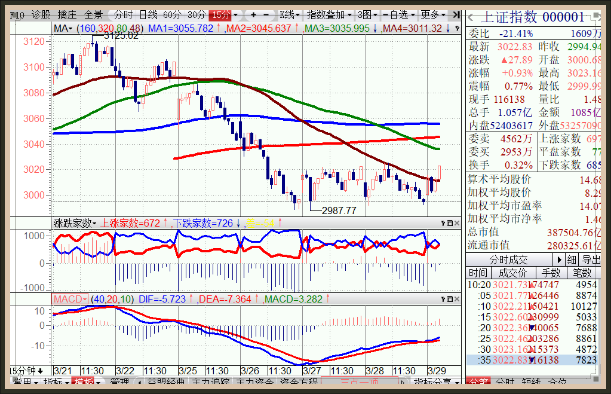The width and height of the screenshot is (611, 394).
Task: Click the 3/29 date marker on time axis
Action: [437, 371]
